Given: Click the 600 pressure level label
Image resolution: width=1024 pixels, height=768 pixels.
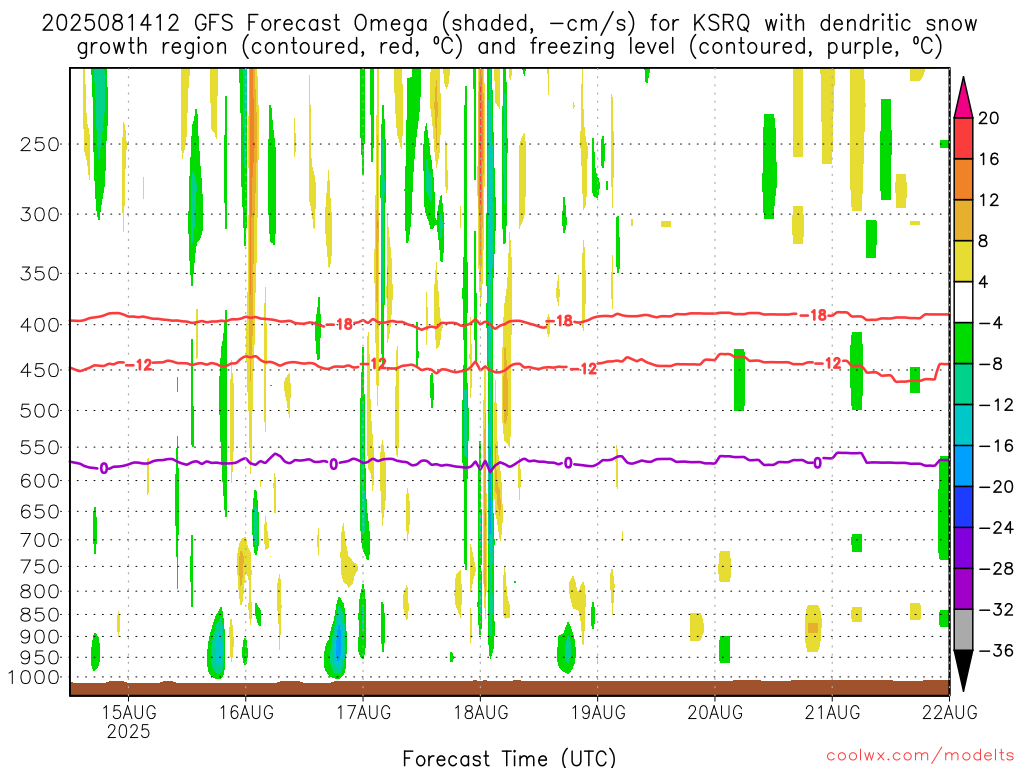Looking at the screenshot, I should (x=40, y=481).
